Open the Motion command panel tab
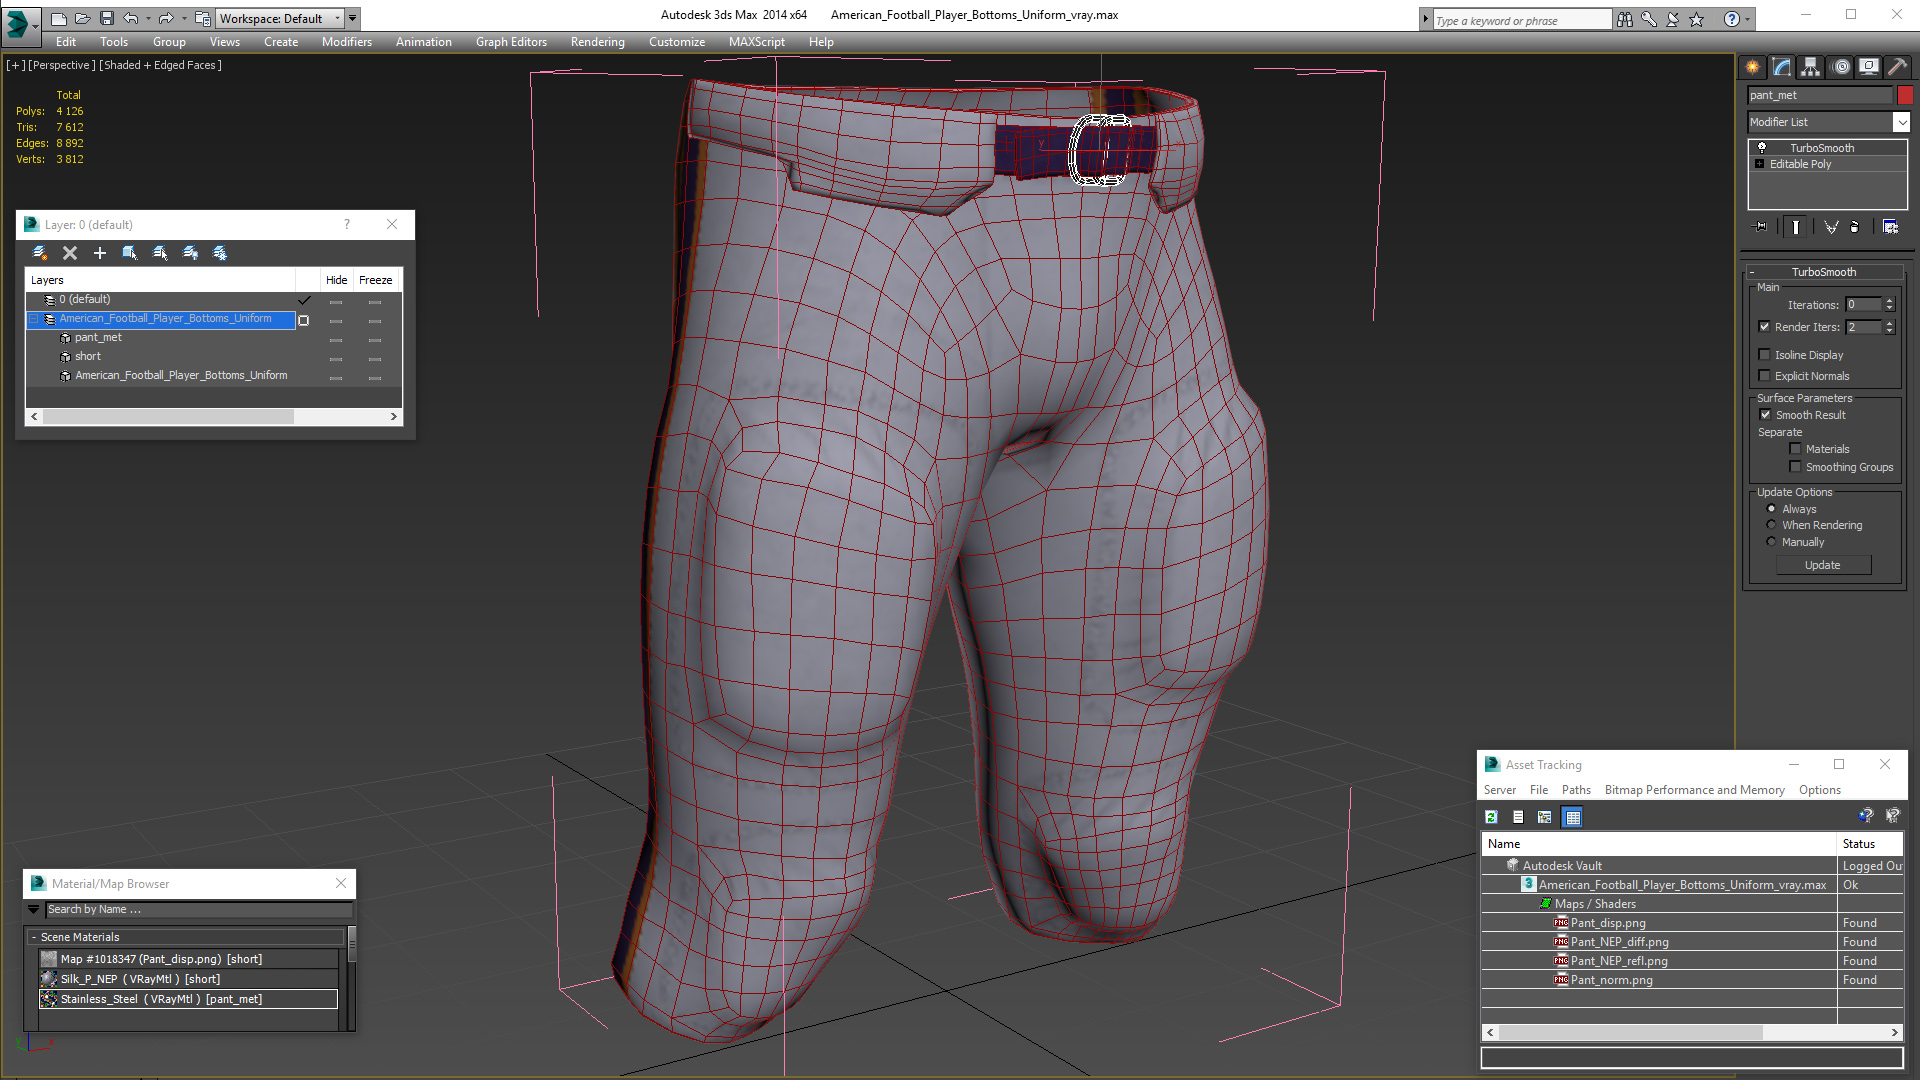The width and height of the screenshot is (1920, 1080). tap(1841, 67)
